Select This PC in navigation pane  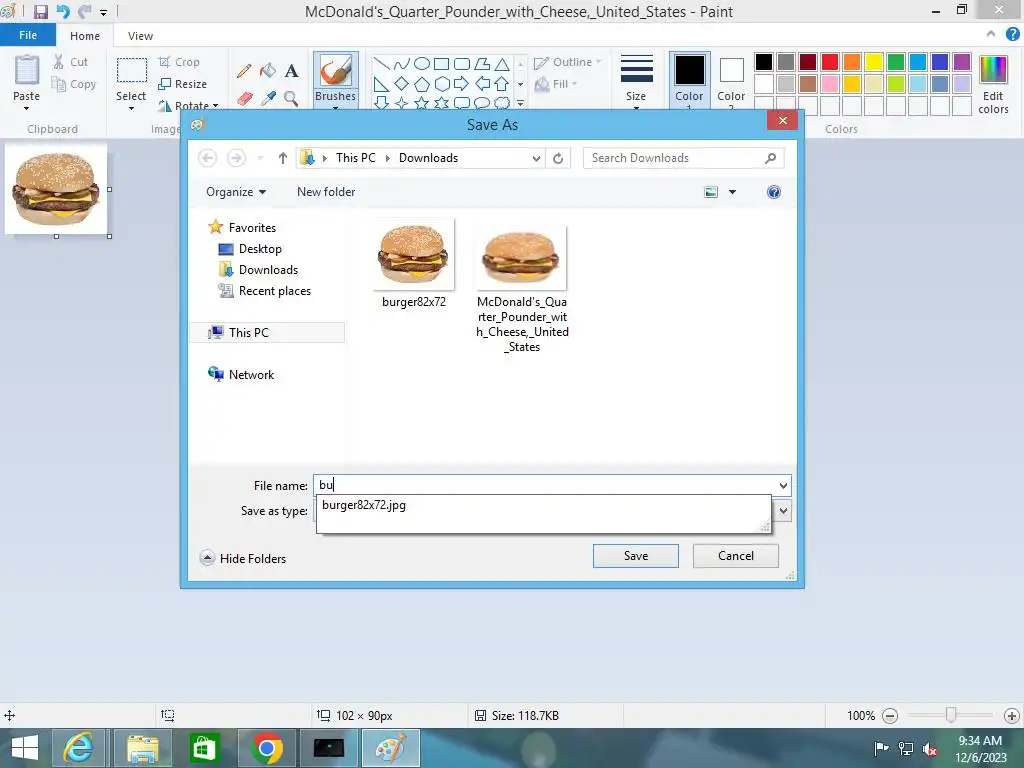(248, 332)
